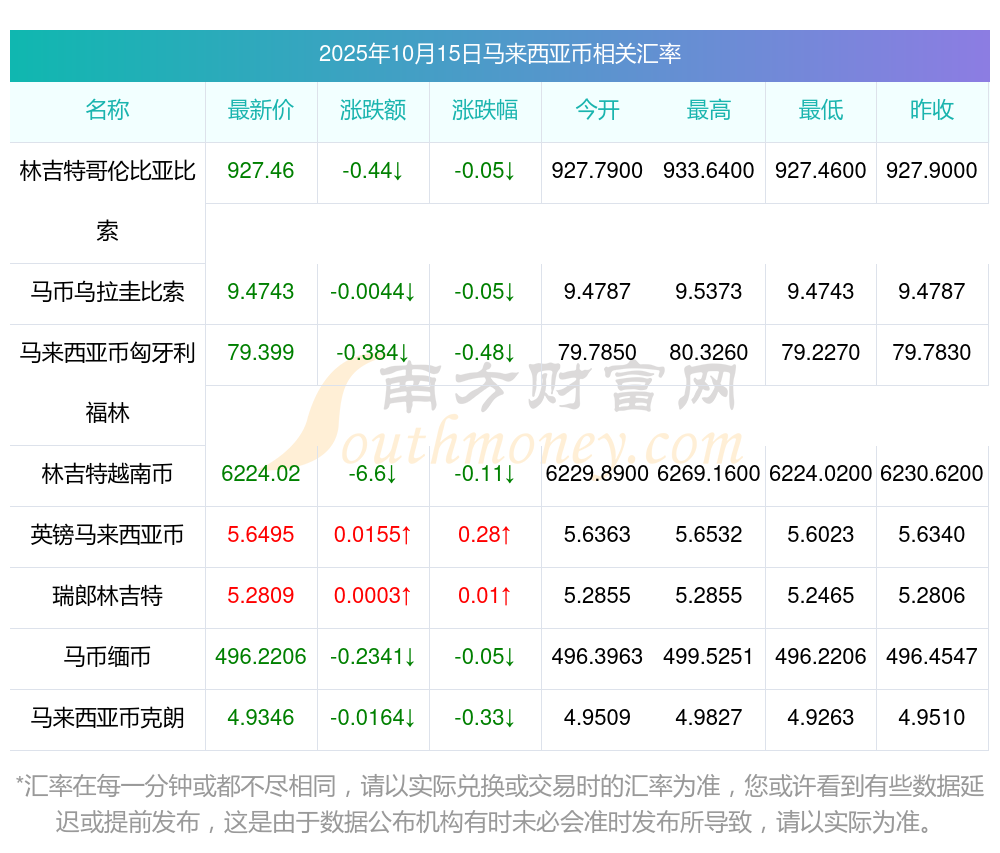The width and height of the screenshot is (1000, 853).
Task: Click previous close 79.7830
Action: coord(932,353)
